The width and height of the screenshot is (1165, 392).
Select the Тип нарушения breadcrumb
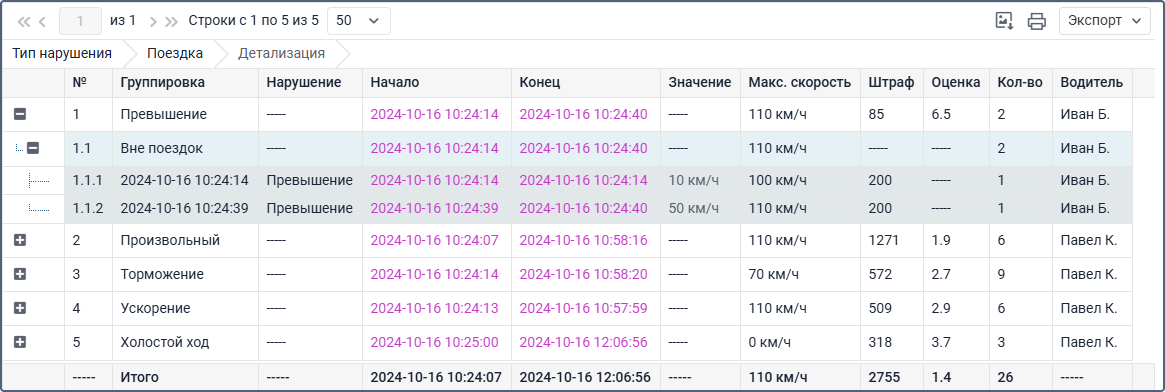[62, 53]
